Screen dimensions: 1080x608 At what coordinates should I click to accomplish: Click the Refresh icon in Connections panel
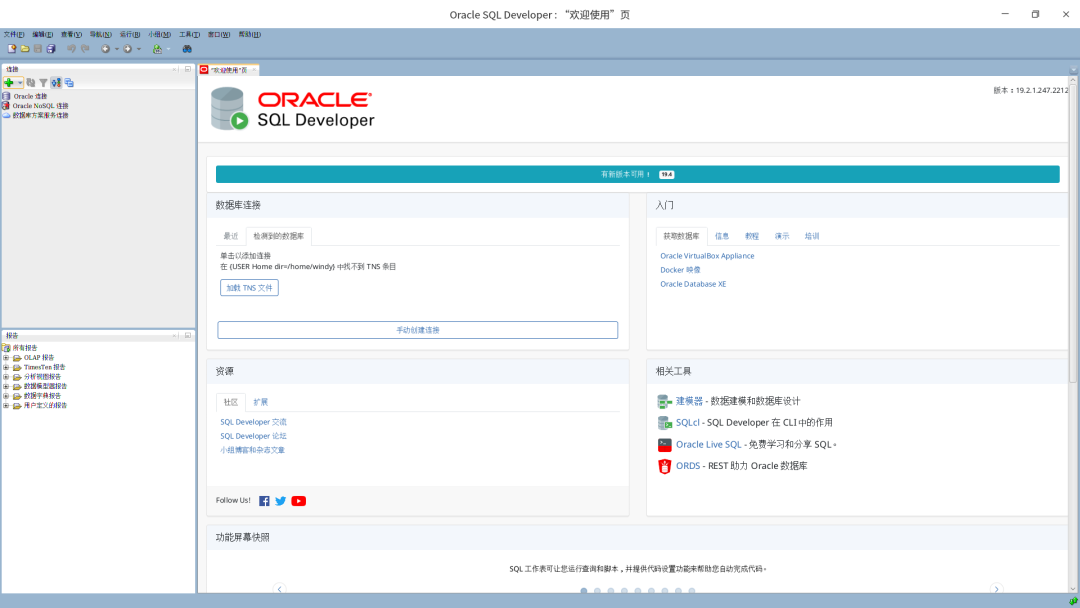point(31,83)
